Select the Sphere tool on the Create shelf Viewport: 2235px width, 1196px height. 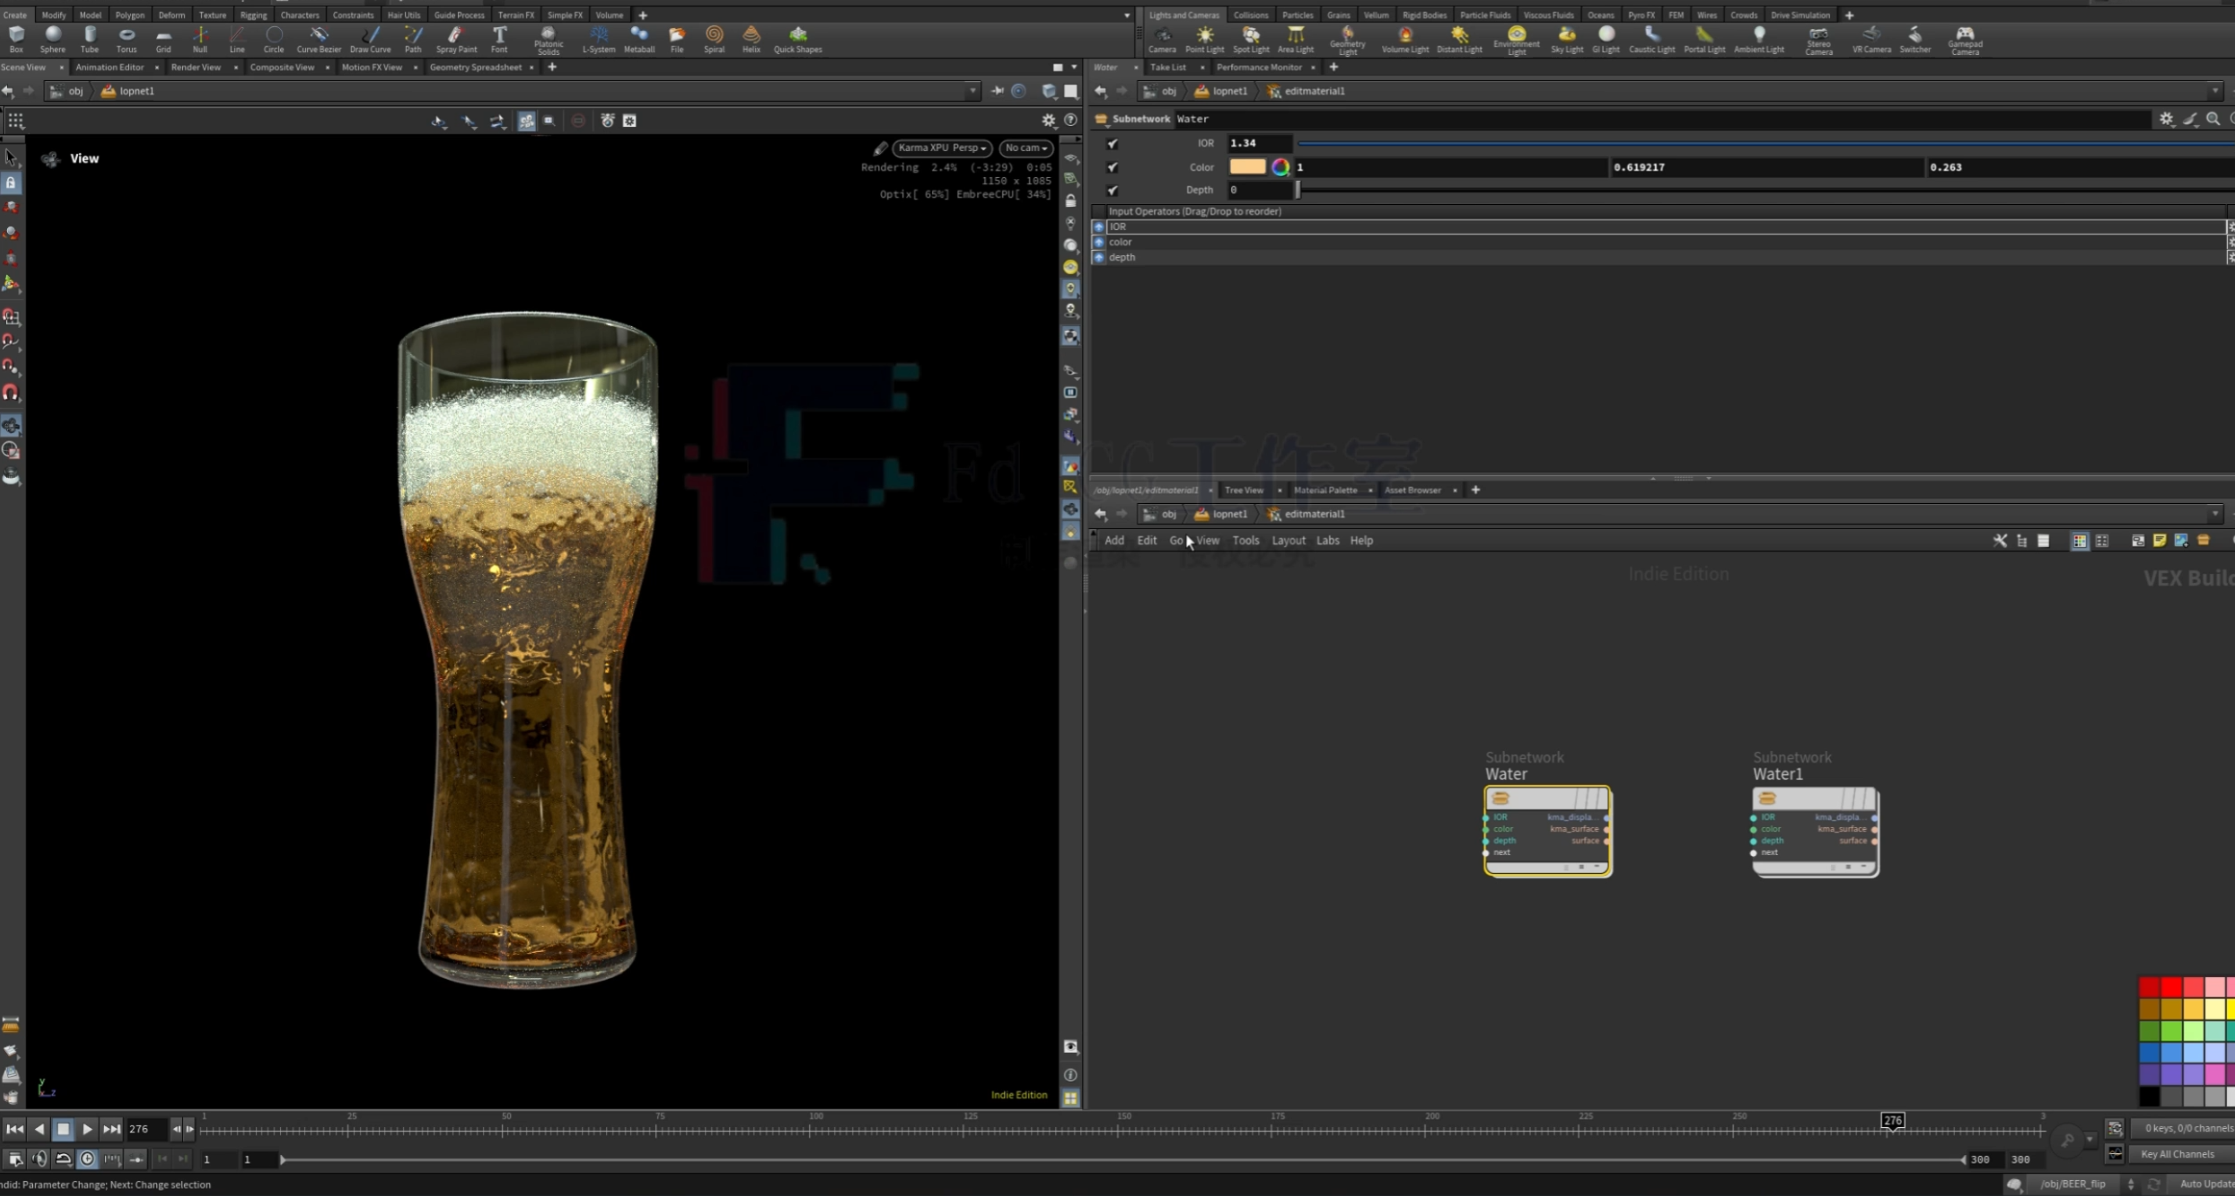point(52,39)
